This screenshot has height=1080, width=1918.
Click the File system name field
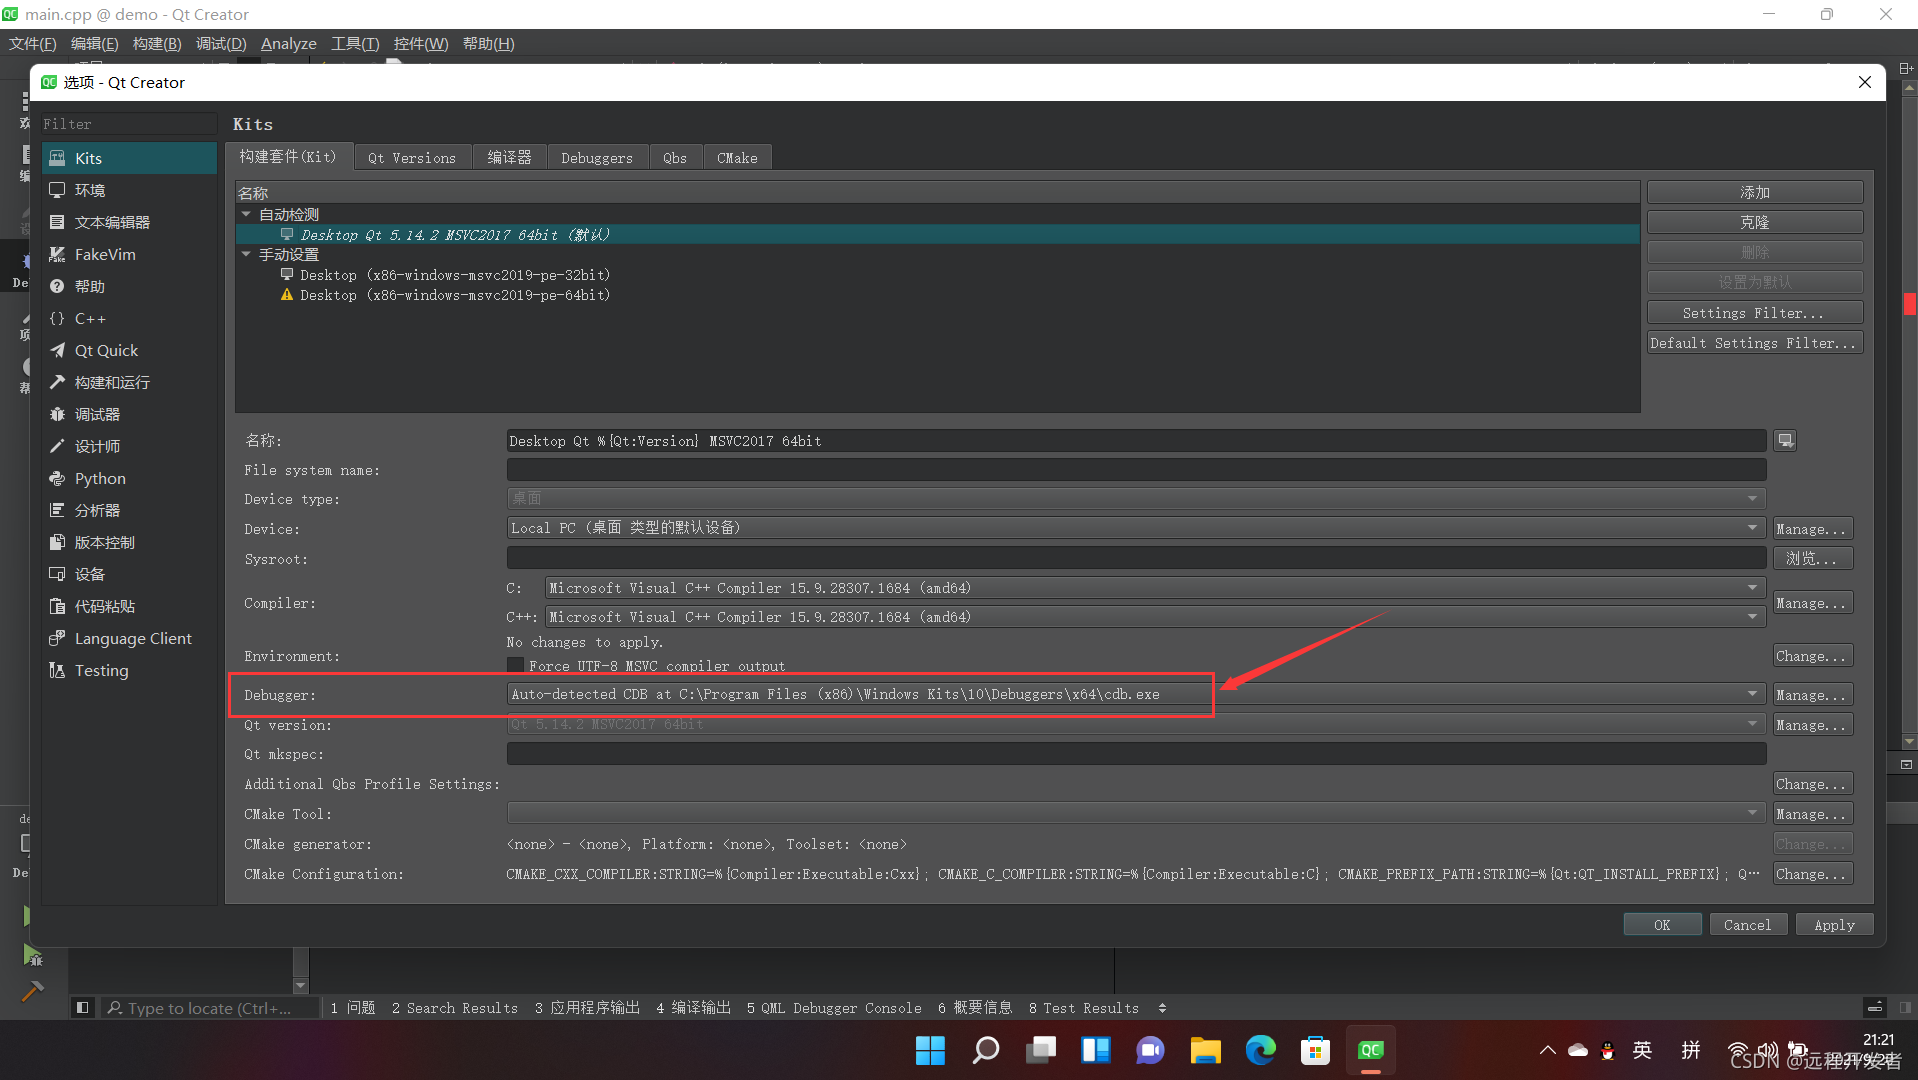tap(1136, 470)
